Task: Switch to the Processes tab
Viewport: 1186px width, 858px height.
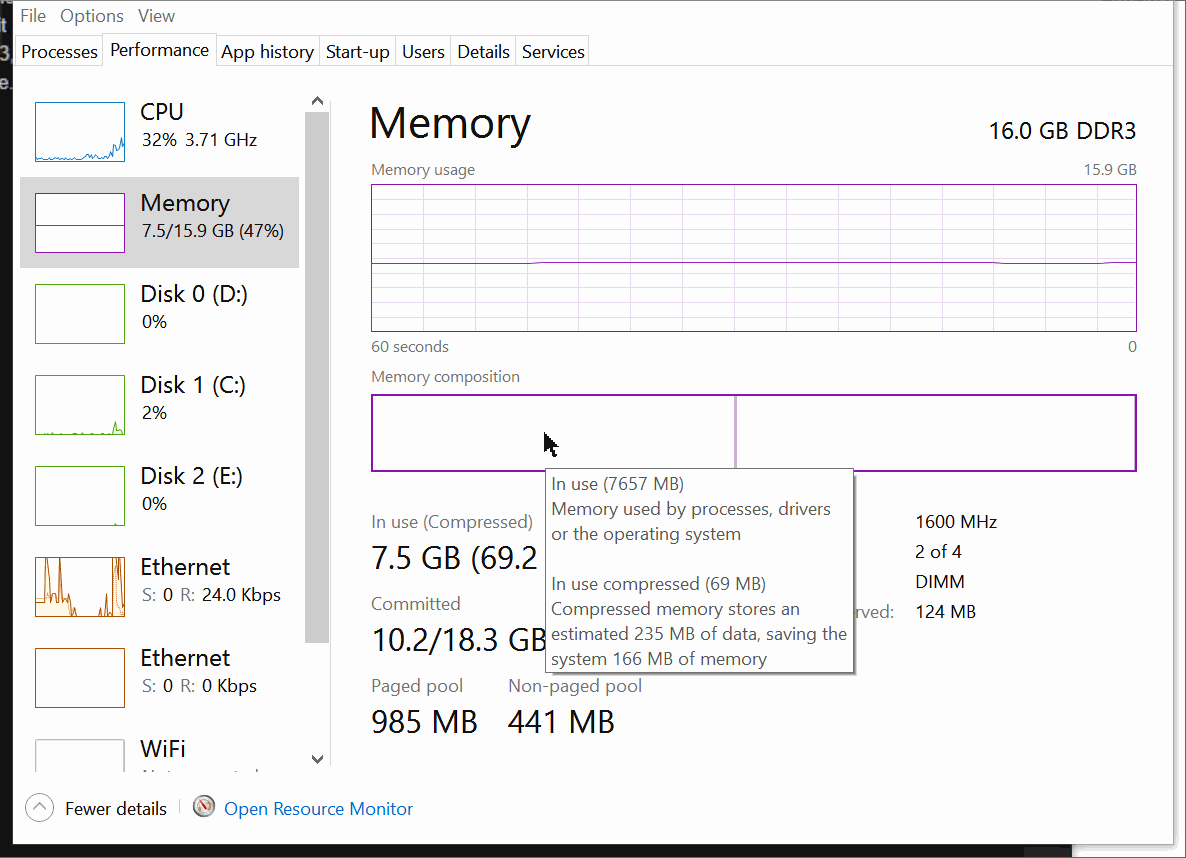Action: [x=58, y=51]
